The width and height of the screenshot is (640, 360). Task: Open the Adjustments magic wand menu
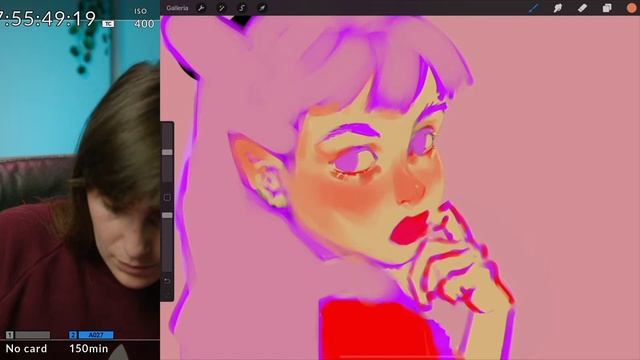(222, 8)
